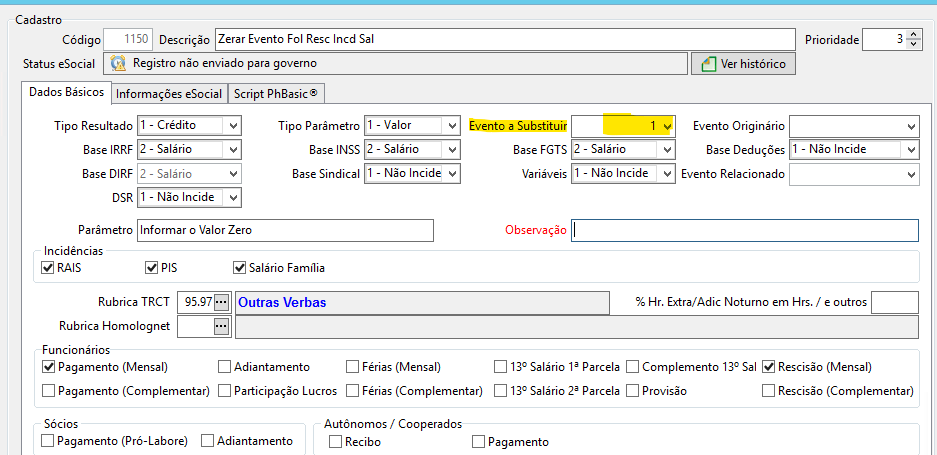Check Complemento 13º Sal box

tap(632, 367)
